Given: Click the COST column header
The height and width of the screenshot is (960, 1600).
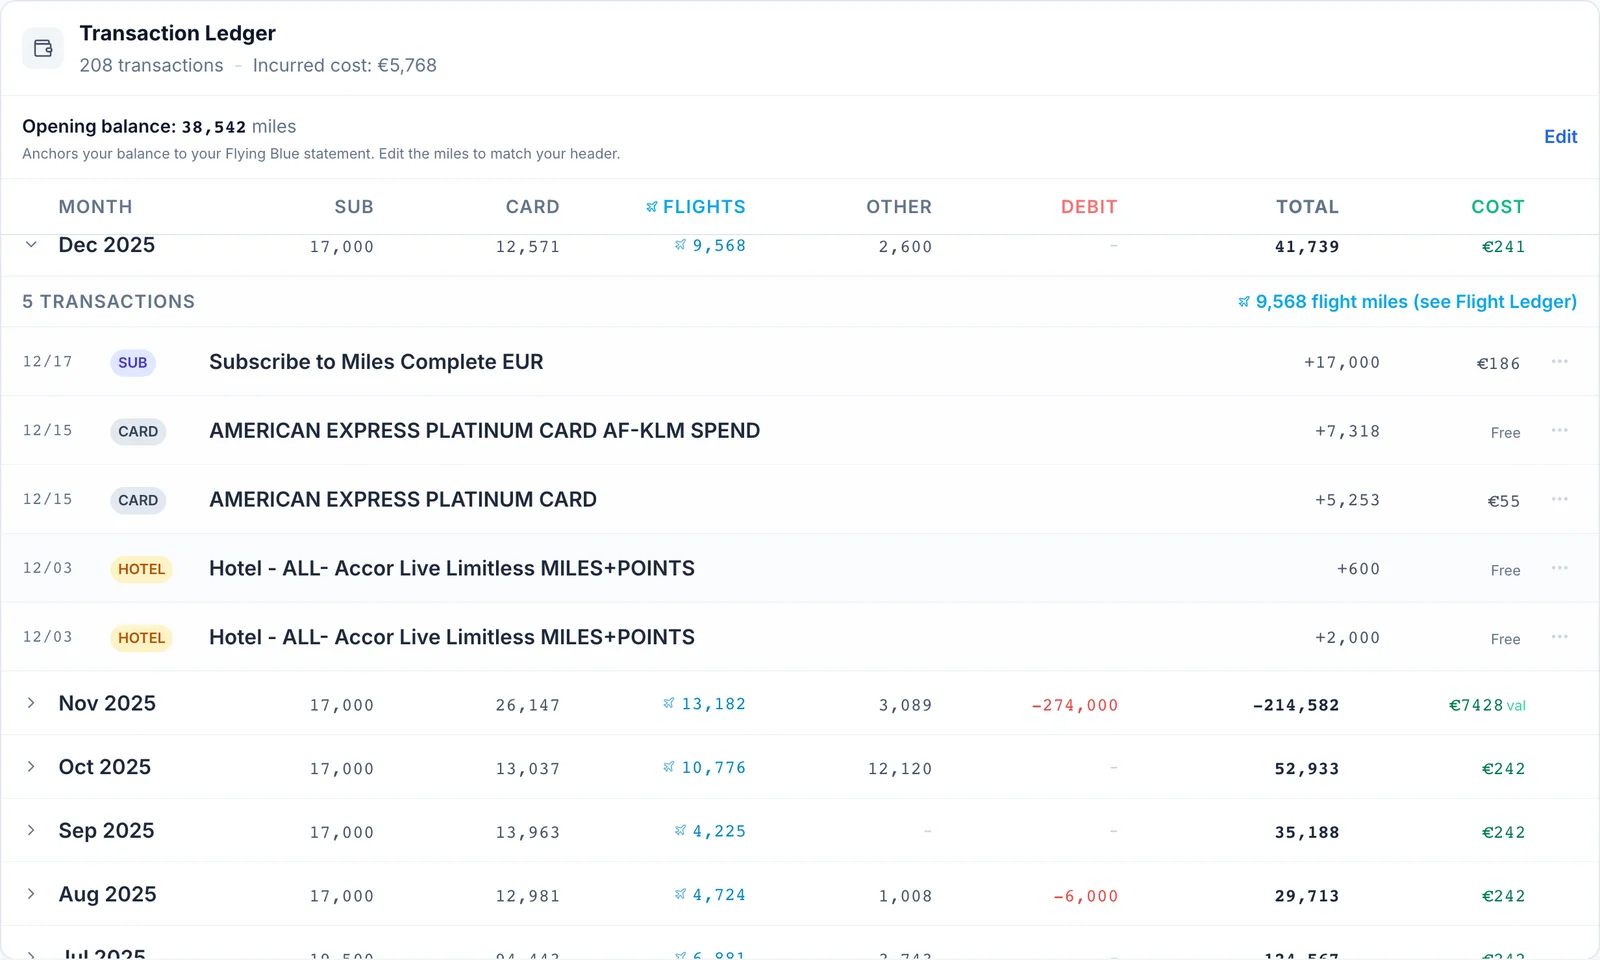Looking at the screenshot, I should tap(1498, 207).
